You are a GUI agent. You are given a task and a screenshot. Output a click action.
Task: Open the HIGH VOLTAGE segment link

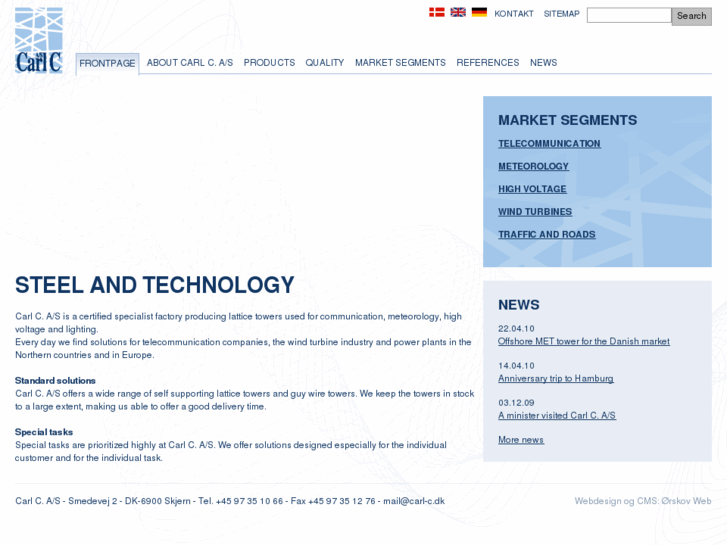[x=532, y=189]
